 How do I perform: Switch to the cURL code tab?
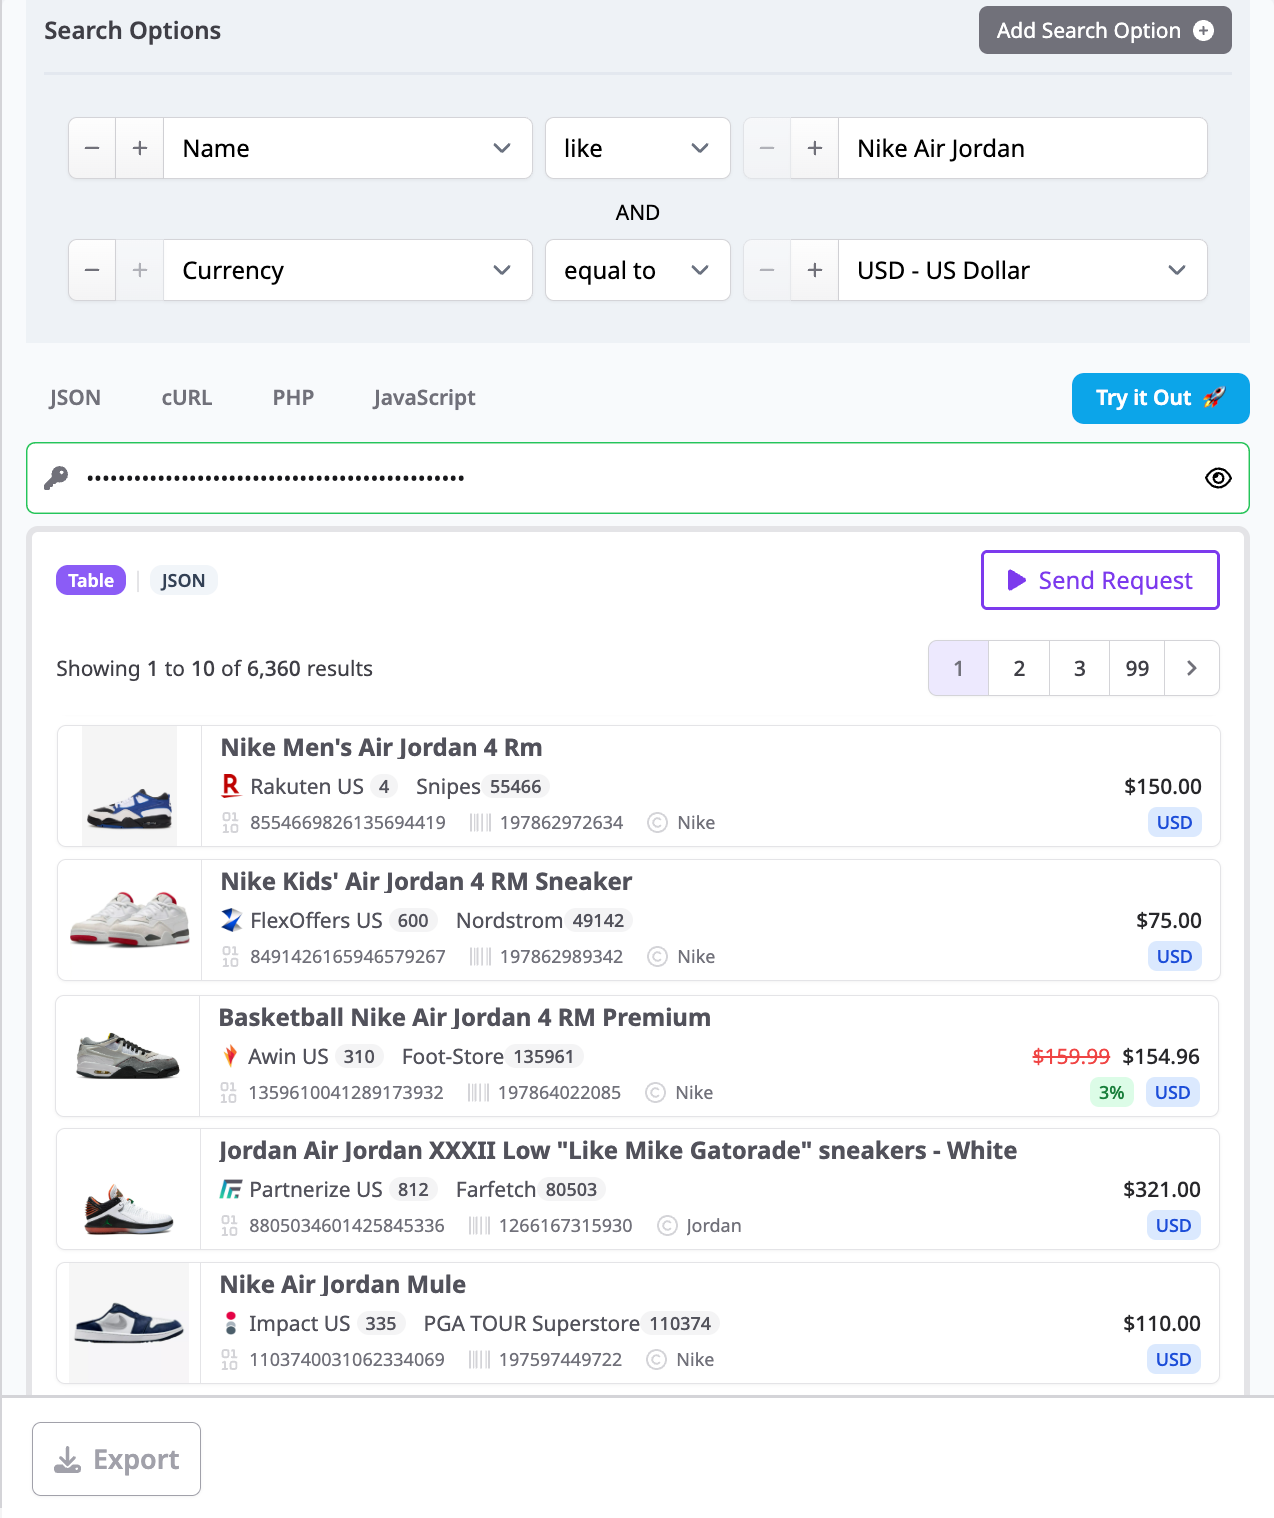pyautogui.click(x=187, y=398)
